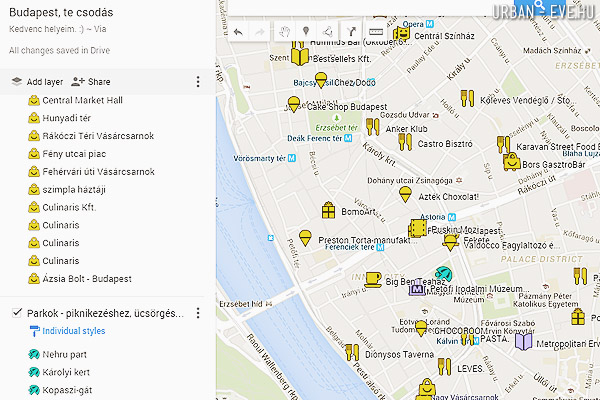Click the Big Ben Teaház cup marker

coord(372,279)
